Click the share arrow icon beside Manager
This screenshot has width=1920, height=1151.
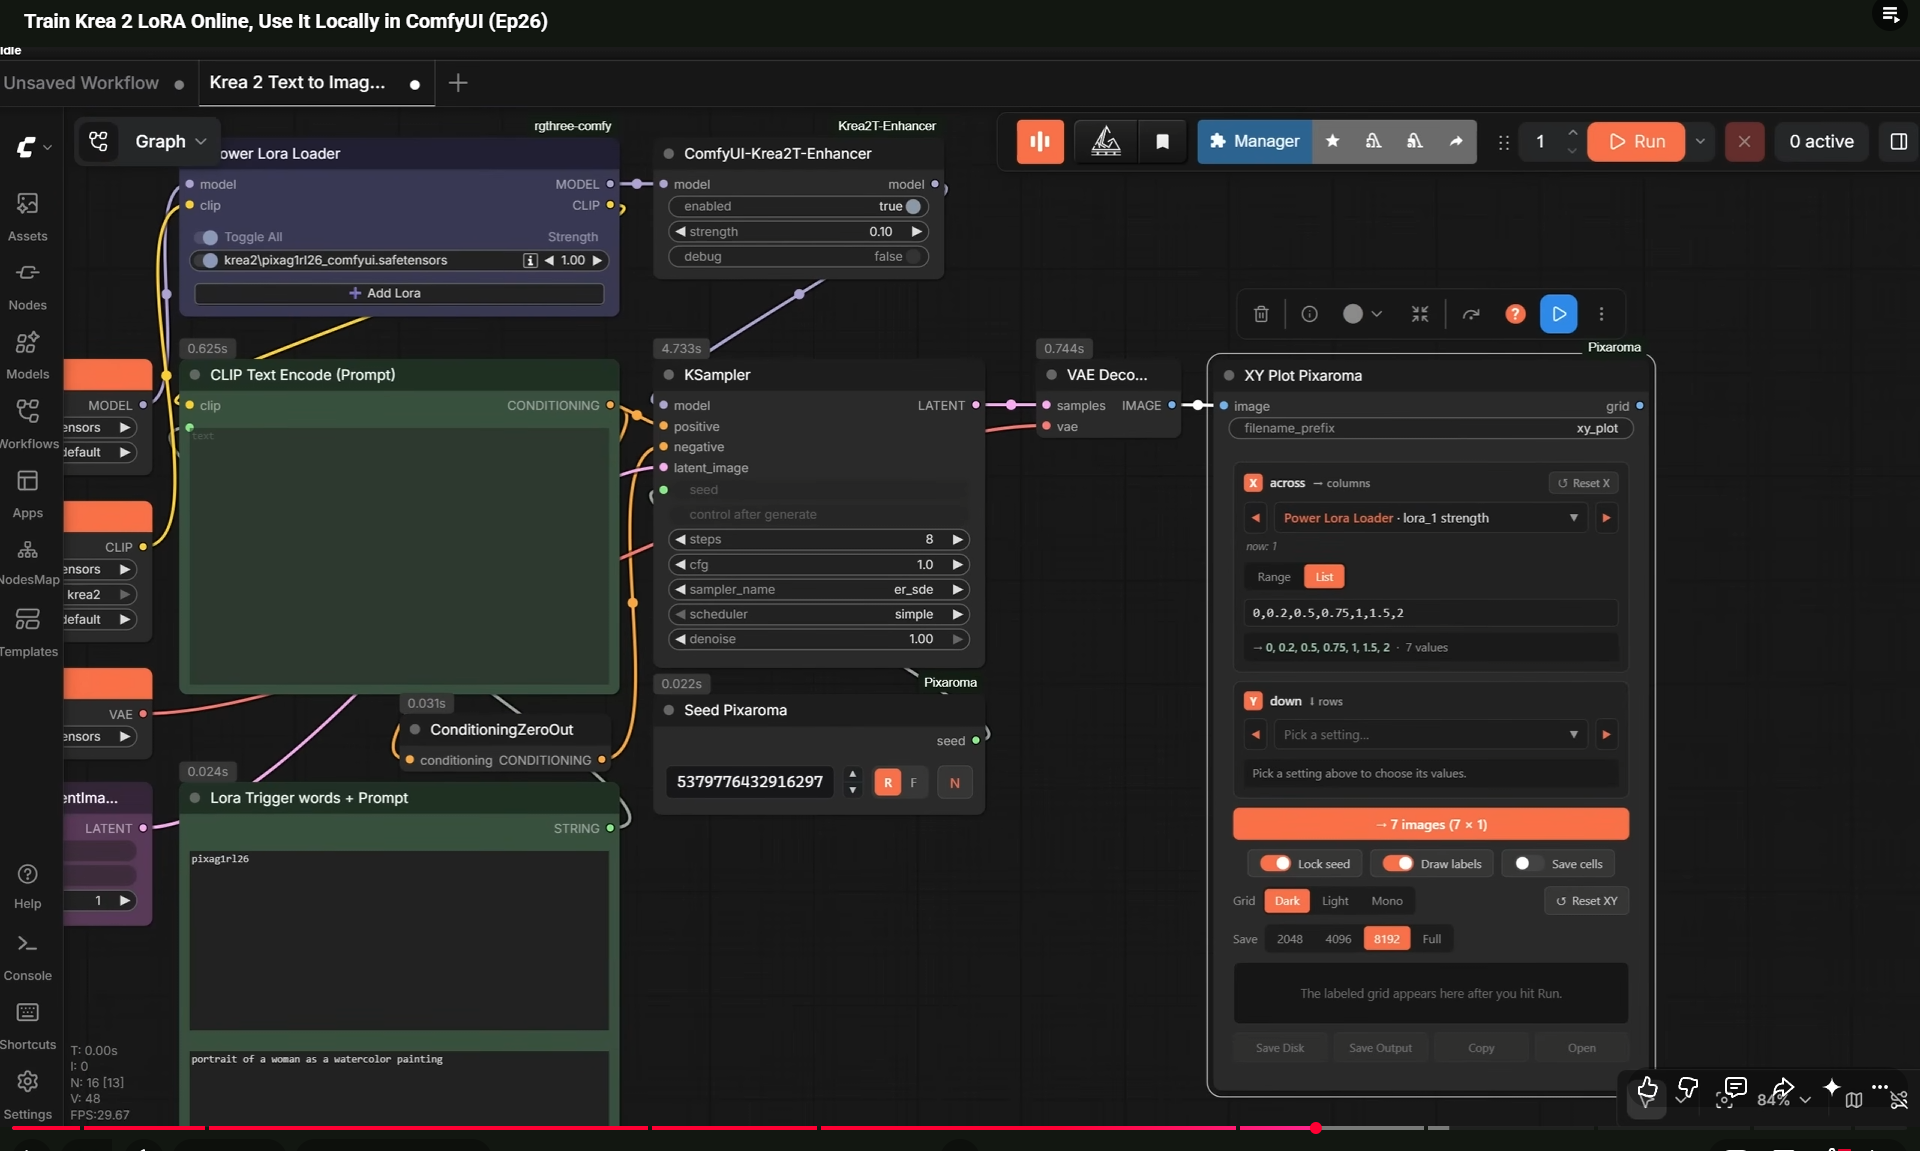coord(1456,142)
